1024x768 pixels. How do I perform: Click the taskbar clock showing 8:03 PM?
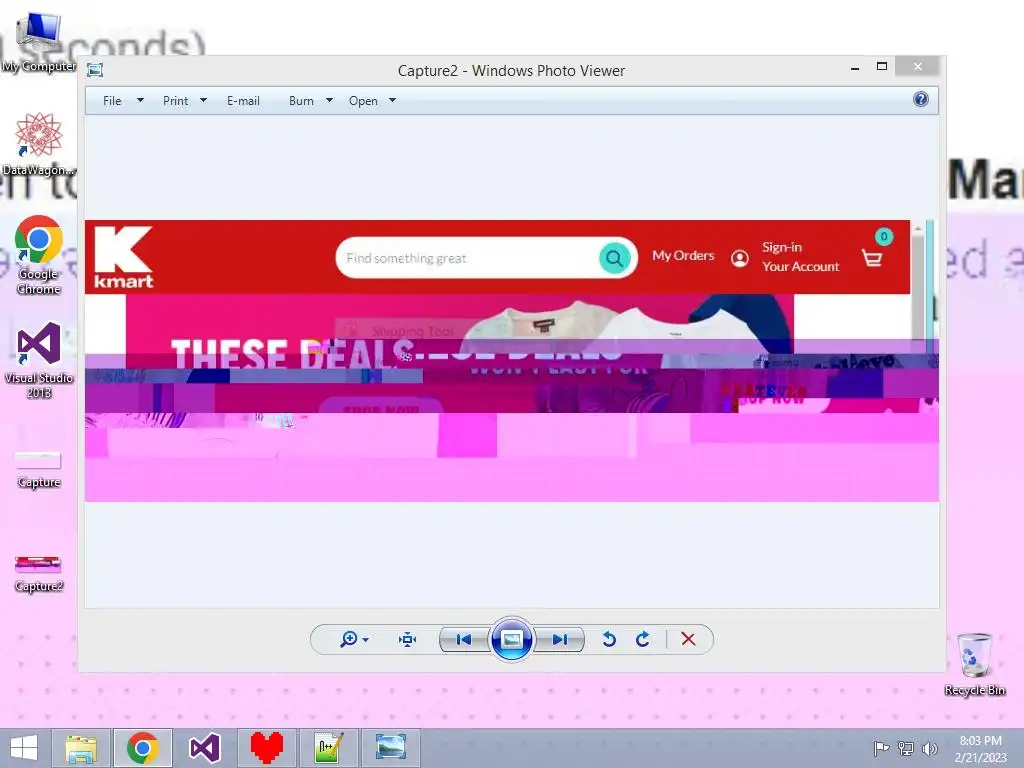980,749
